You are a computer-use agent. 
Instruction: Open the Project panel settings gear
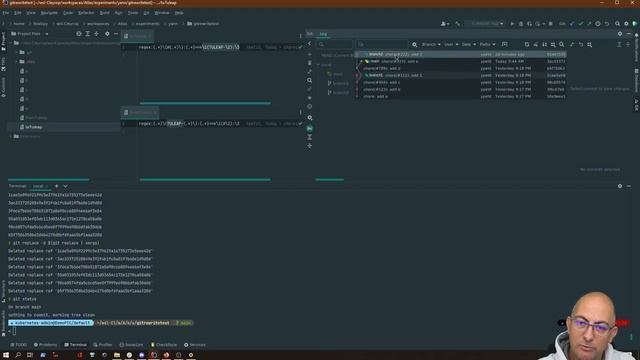tap(107, 34)
